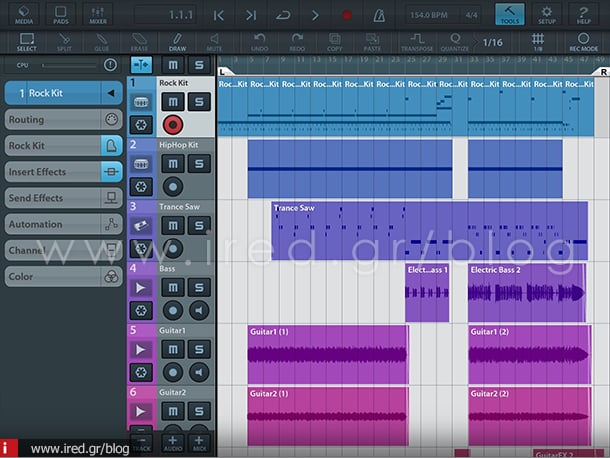Add a new MIDI track
Viewport: 610px width, 458px height.
click(200, 441)
